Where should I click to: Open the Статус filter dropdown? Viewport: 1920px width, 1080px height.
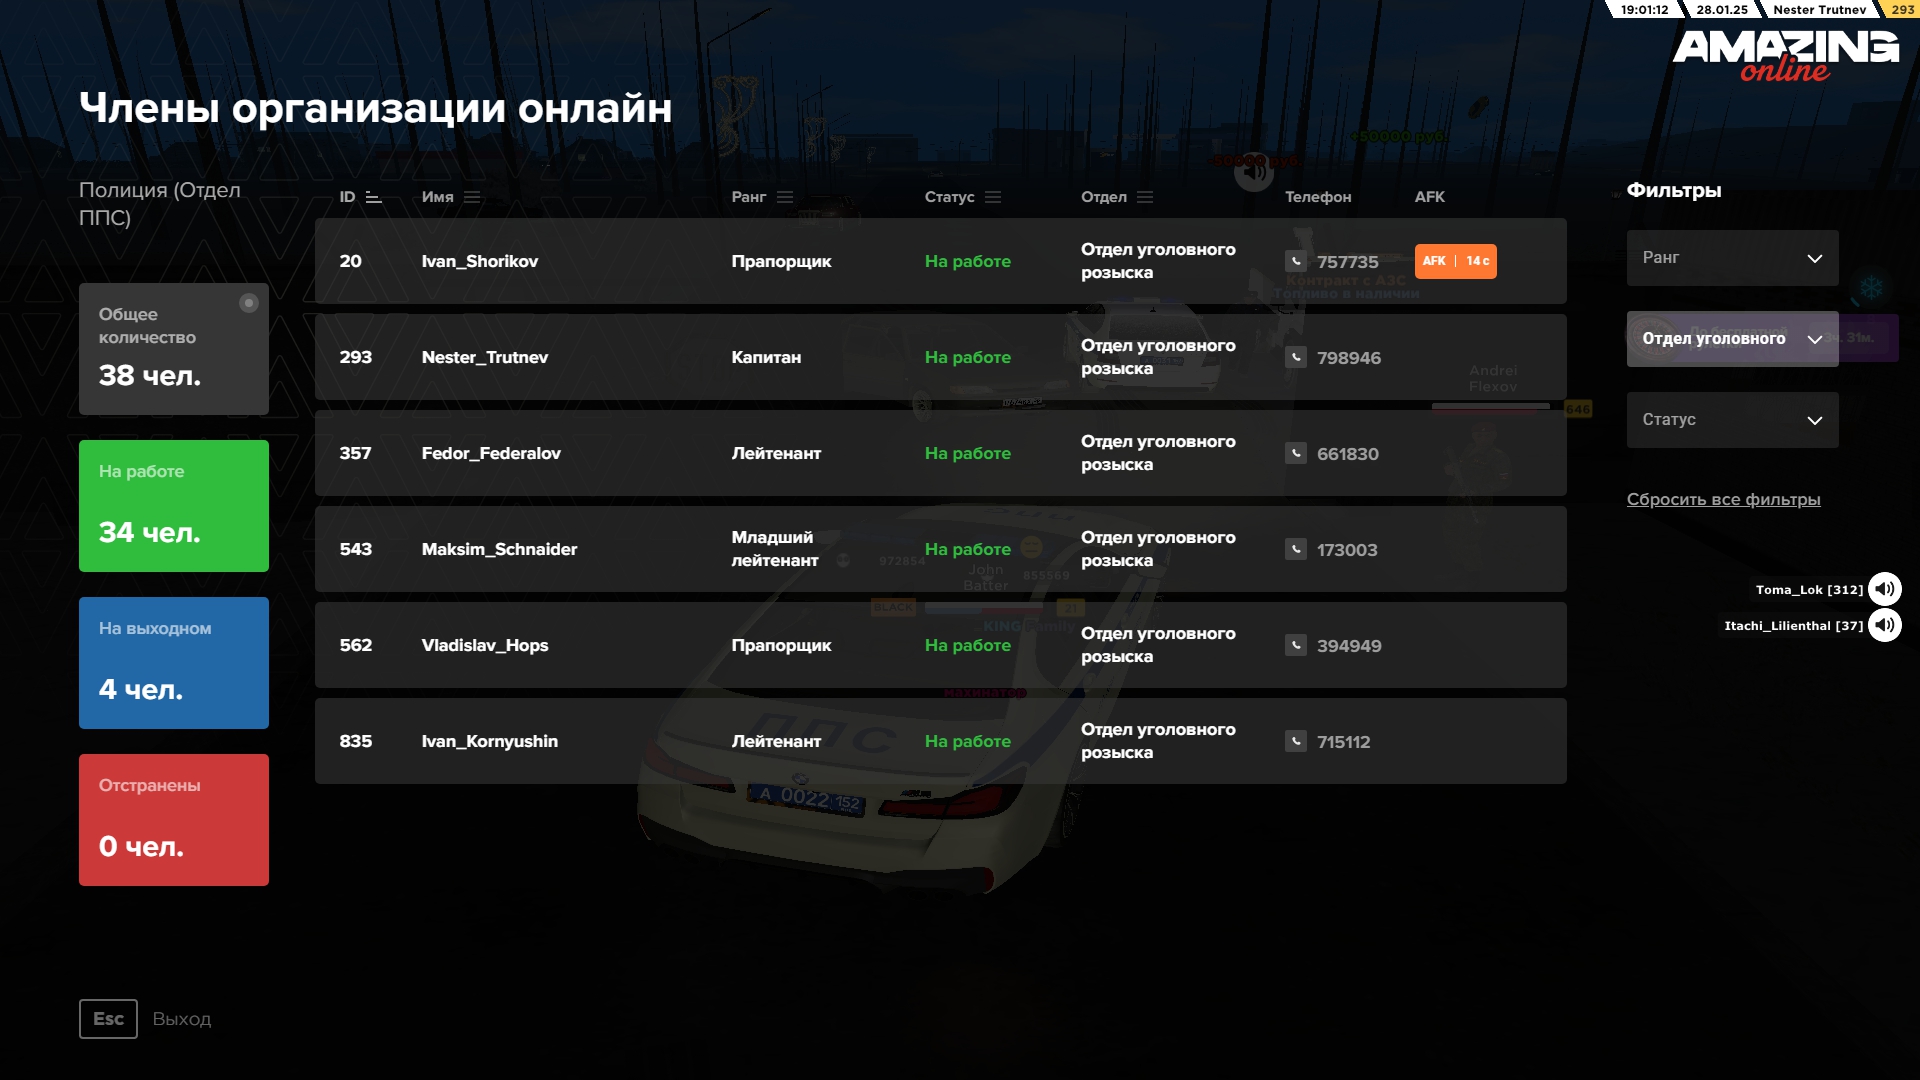(1731, 420)
